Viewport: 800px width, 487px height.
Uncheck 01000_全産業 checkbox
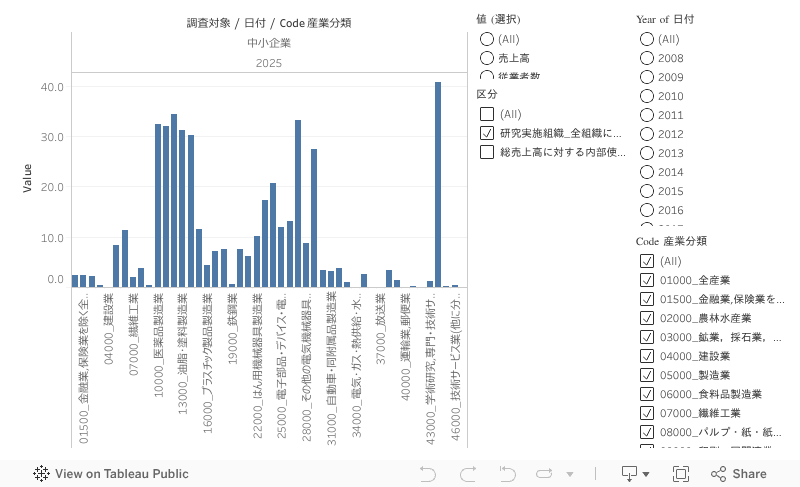[x=646, y=280]
